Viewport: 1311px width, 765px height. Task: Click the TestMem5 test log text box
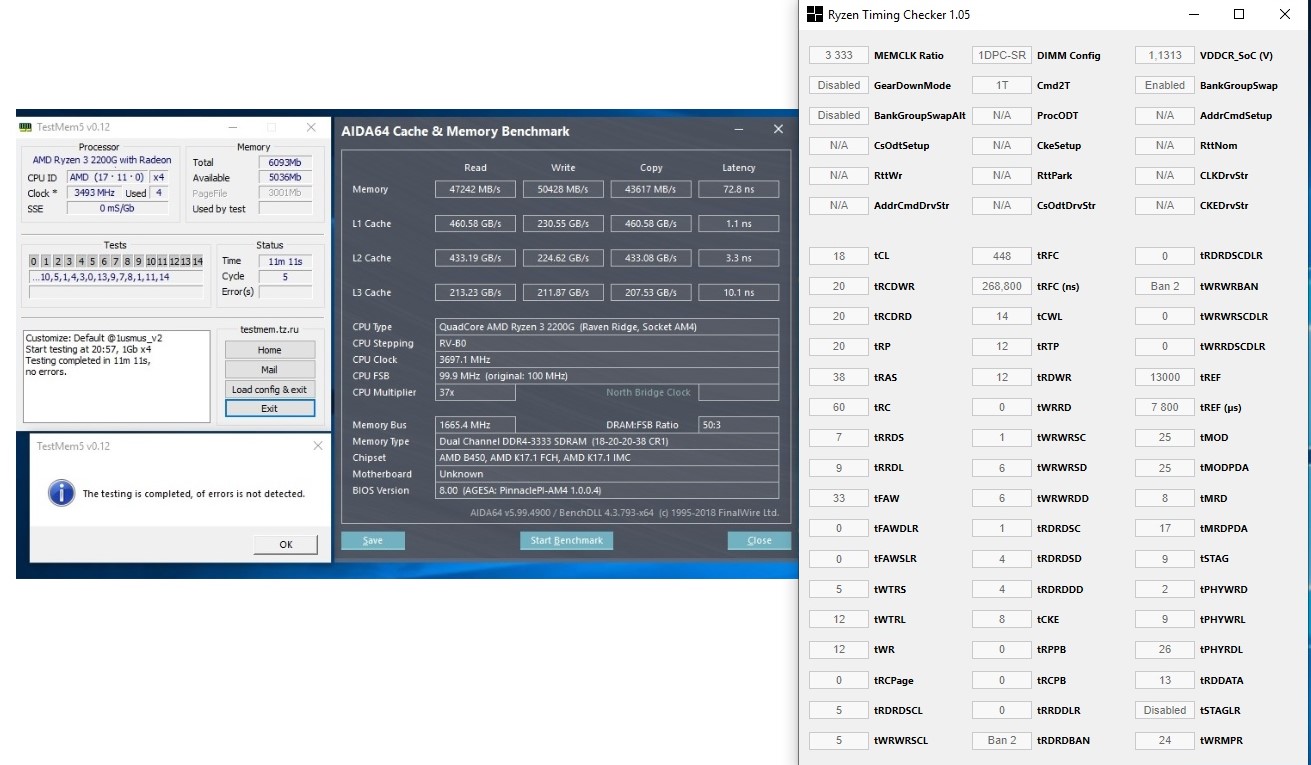[x=117, y=376]
